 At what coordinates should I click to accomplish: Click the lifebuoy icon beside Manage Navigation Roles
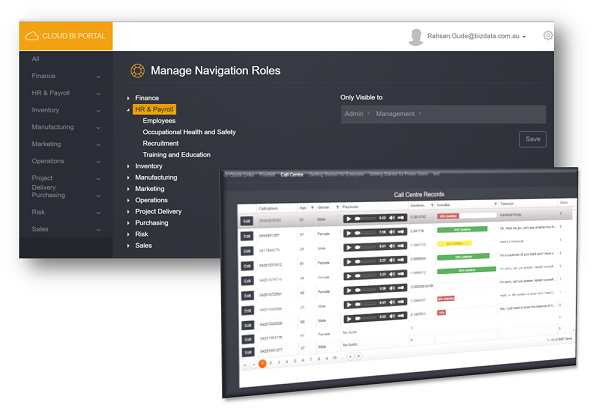point(137,71)
